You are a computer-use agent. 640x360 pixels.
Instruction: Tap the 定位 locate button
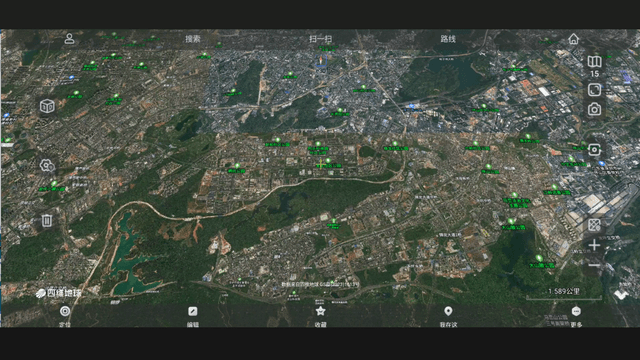(x=65, y=316)
